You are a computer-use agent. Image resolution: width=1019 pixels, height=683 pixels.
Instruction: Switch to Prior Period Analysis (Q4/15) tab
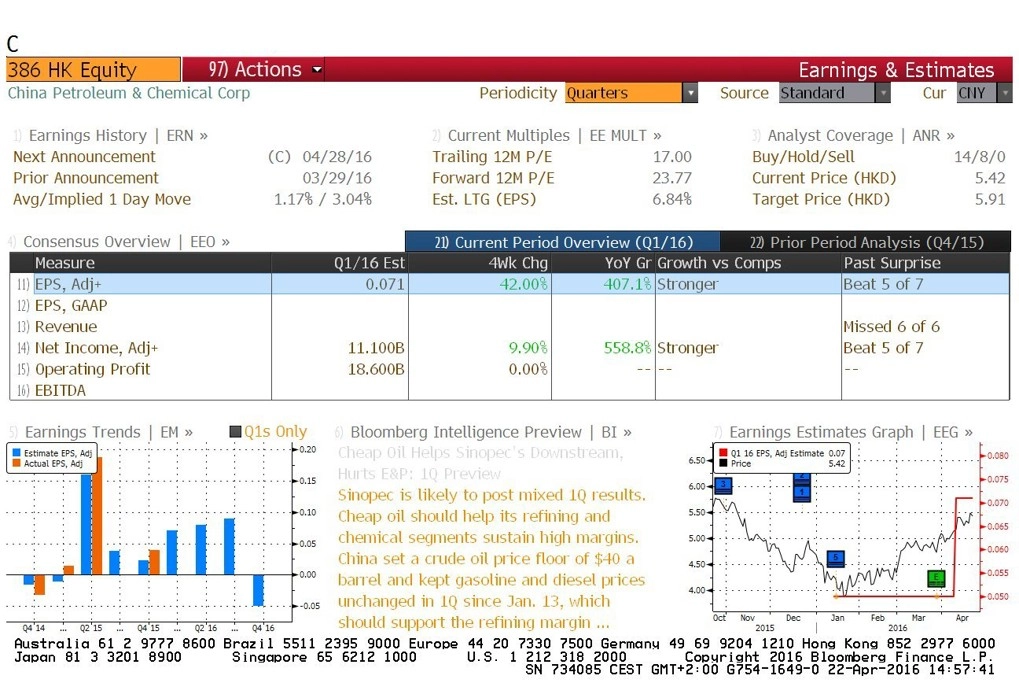pyautogui.click(x=866, y=242)
